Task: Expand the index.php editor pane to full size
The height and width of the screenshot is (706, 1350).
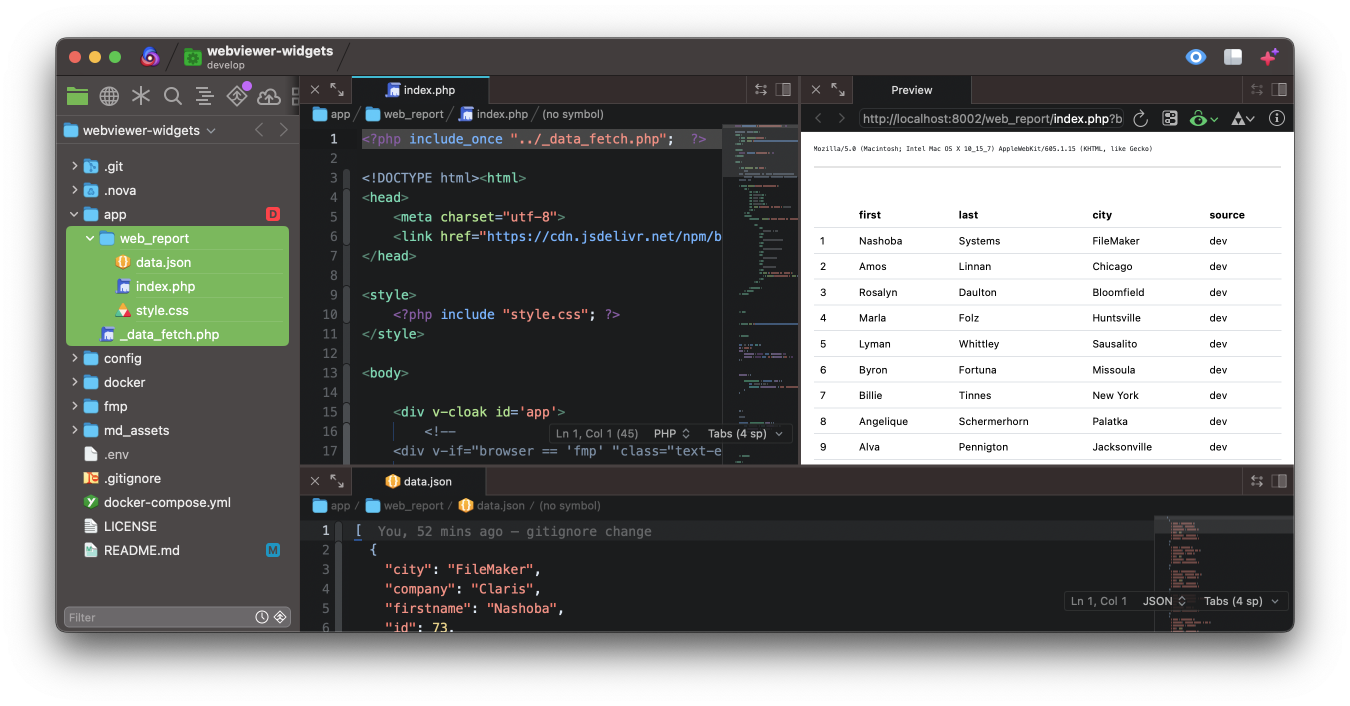Action: pyautogui.click(x=337, y=90)
